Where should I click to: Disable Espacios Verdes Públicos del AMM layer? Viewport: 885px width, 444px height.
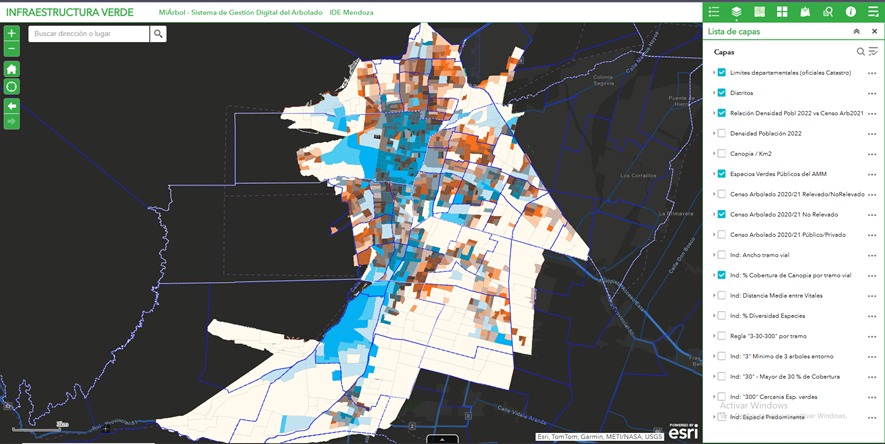pos(722,174)
